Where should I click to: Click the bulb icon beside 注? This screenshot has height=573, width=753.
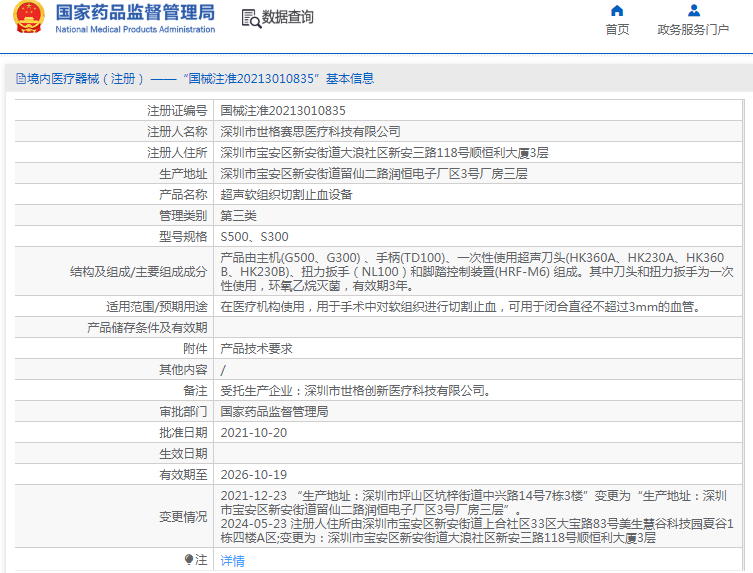pos(189,560)
